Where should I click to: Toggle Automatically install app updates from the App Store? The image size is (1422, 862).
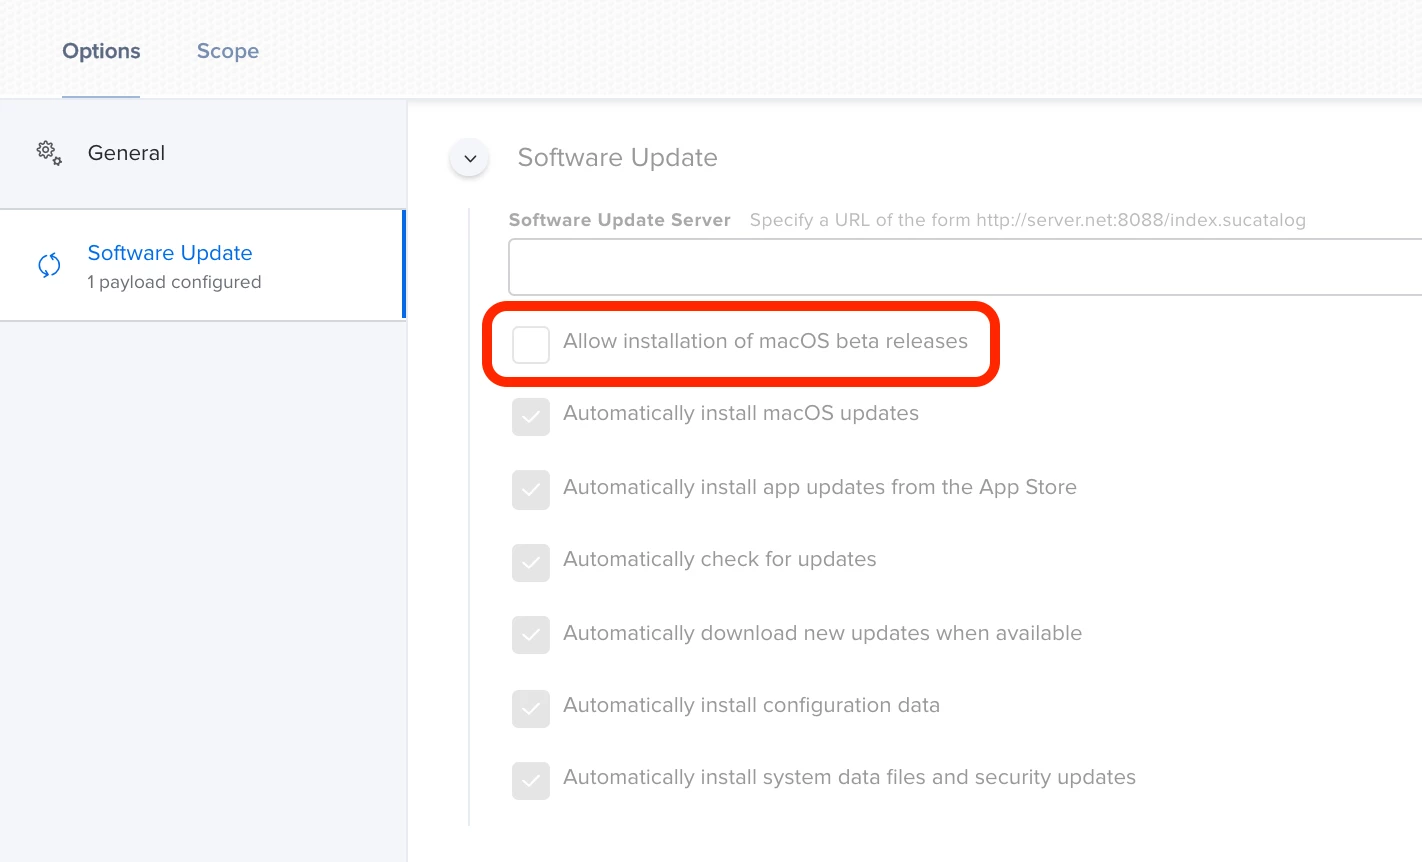coord(531,490)
